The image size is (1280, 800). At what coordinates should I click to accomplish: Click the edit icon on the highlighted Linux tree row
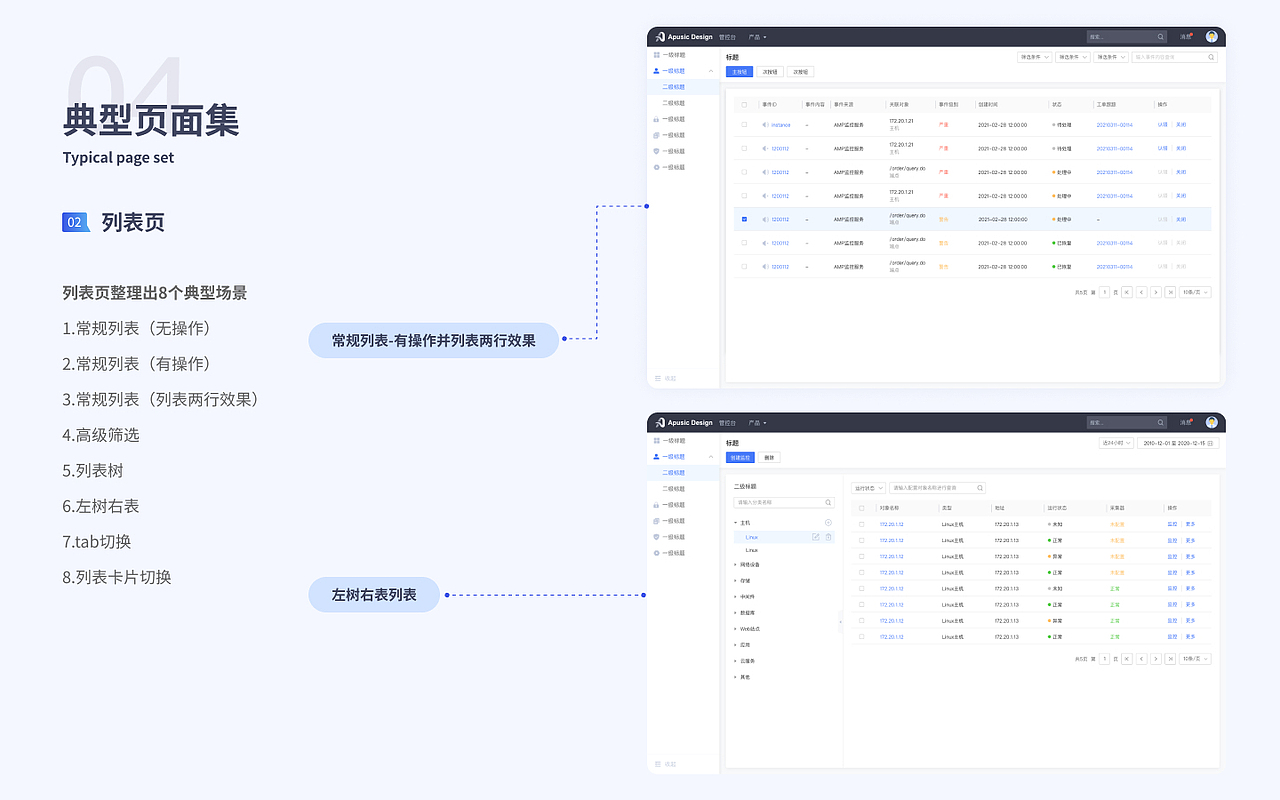(x=815, y=537)
